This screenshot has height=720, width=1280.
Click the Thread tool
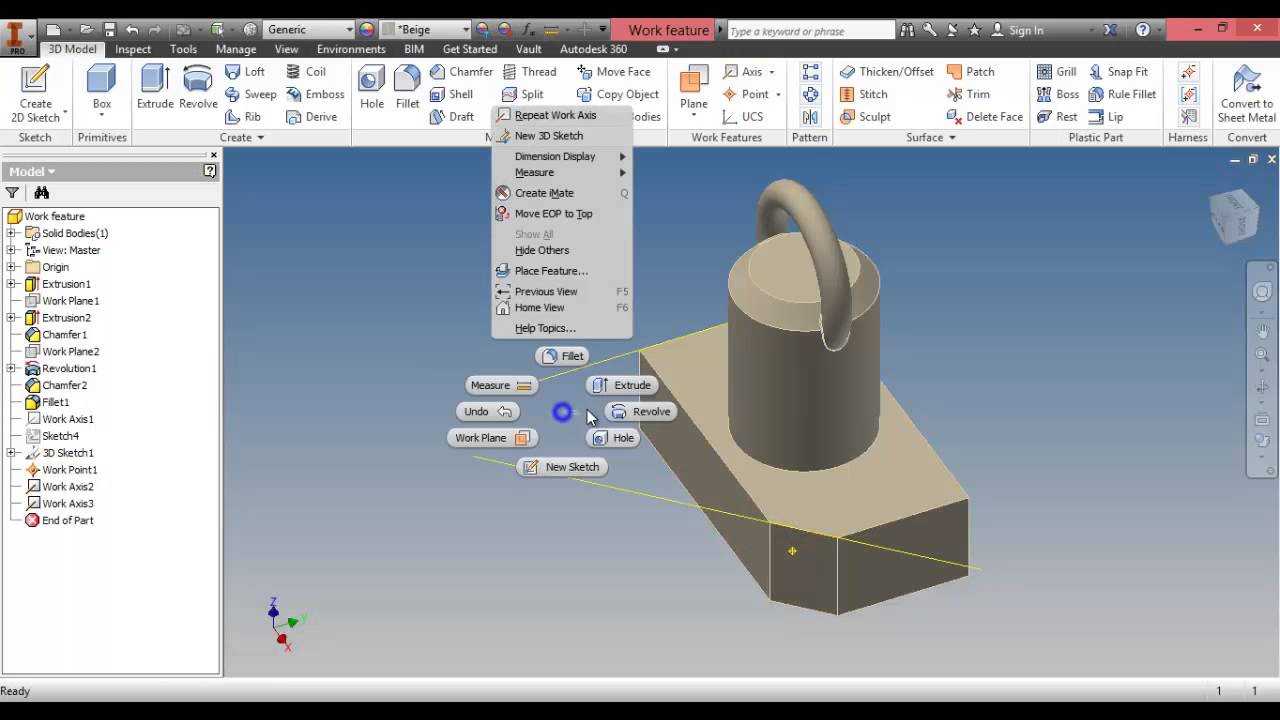pos(529,72)
